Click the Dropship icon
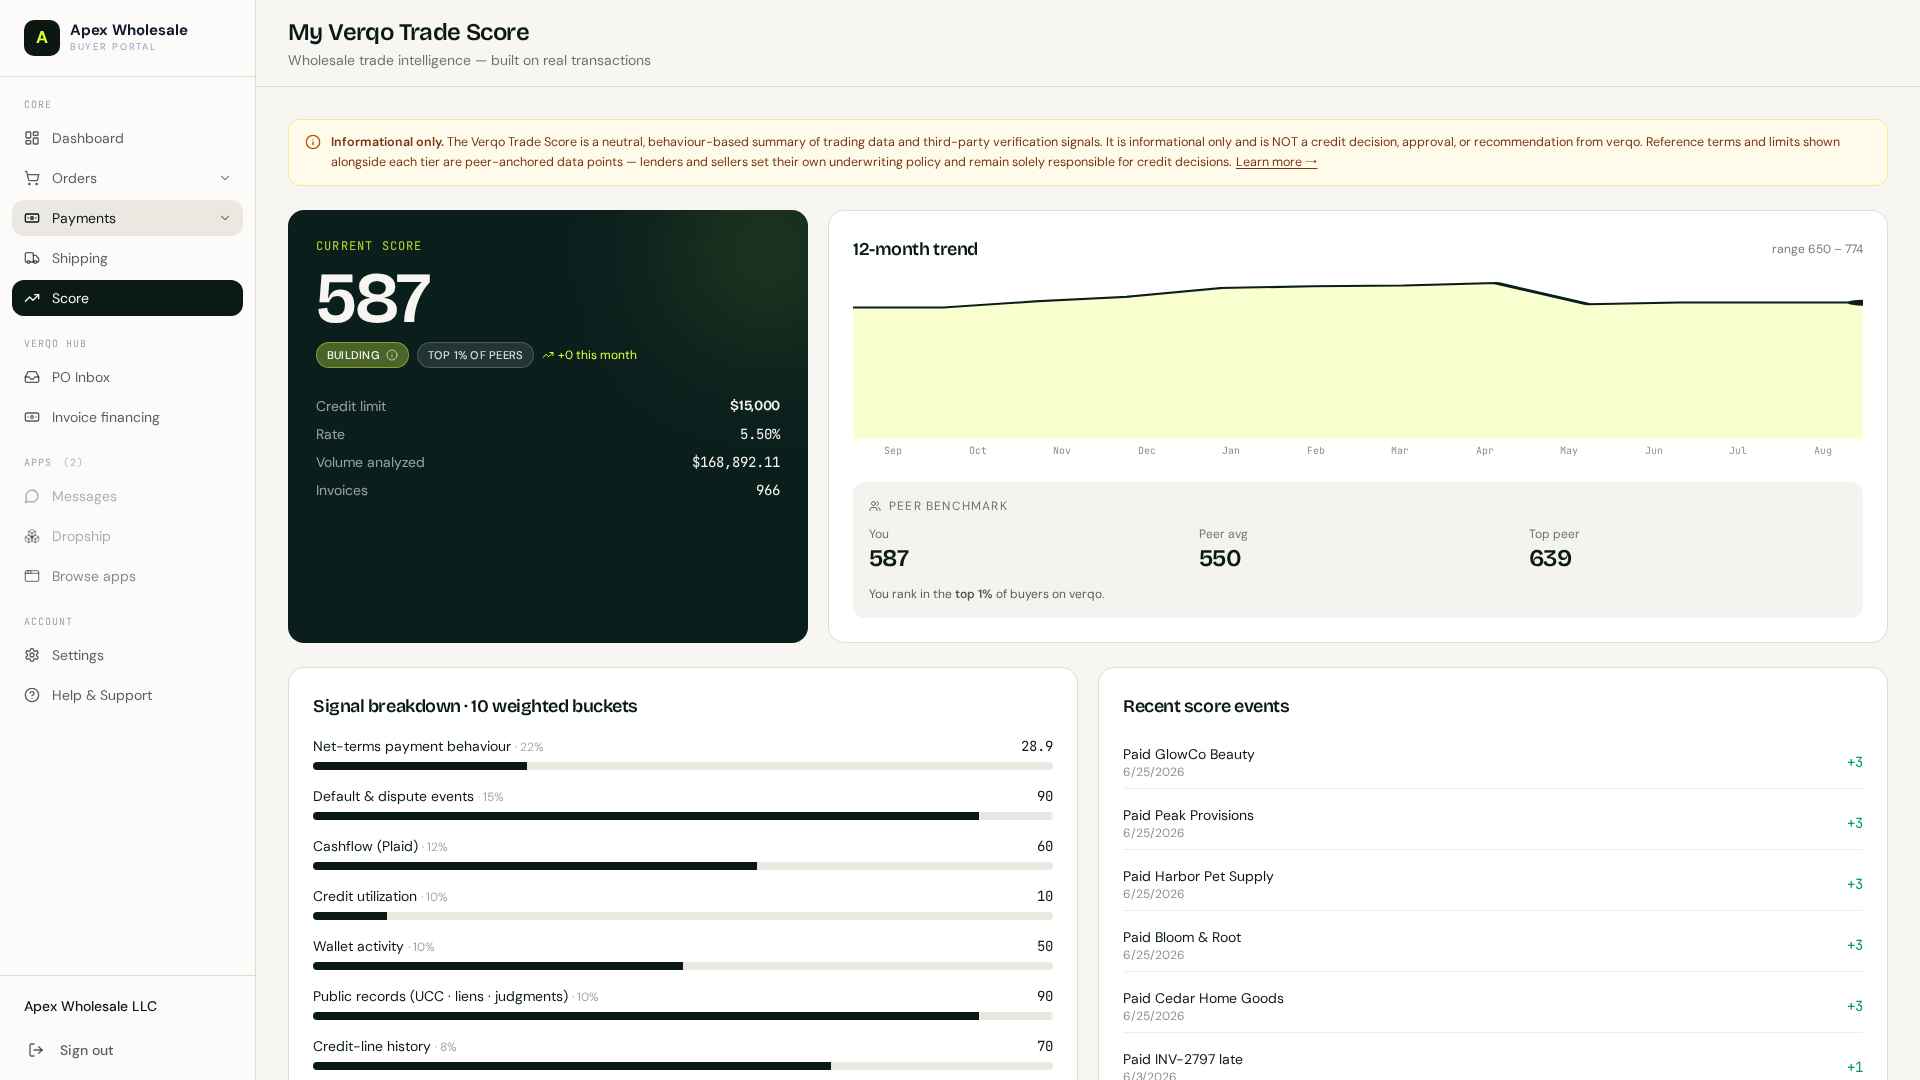Image resolution: width=1920 pixels, height=1080 pixels. coord(32,536)
